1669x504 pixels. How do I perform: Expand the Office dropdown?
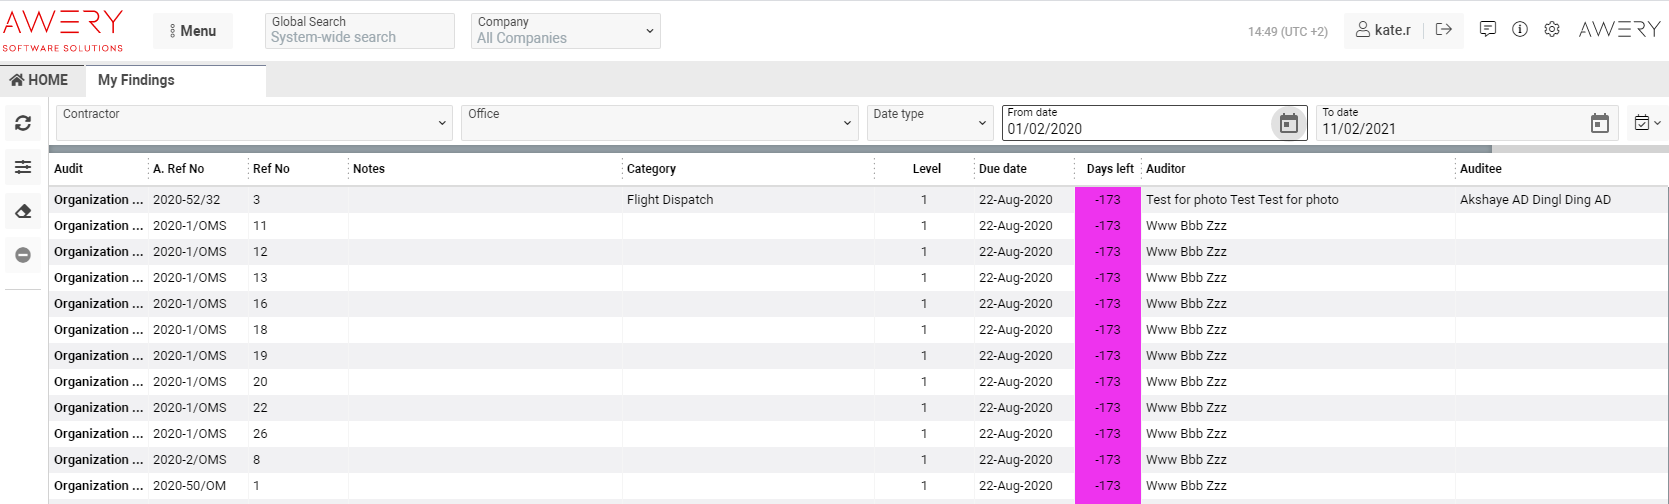coord(658,123)
